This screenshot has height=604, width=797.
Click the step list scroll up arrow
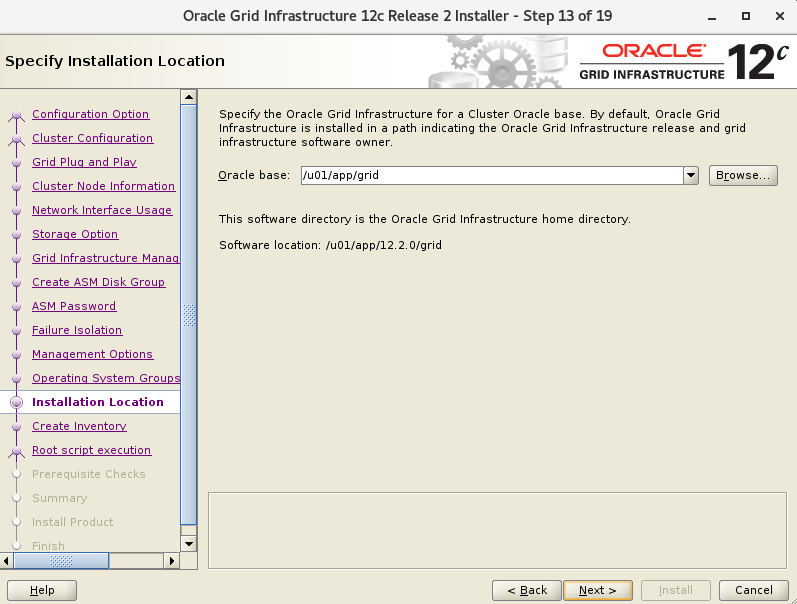pos(189,97)
